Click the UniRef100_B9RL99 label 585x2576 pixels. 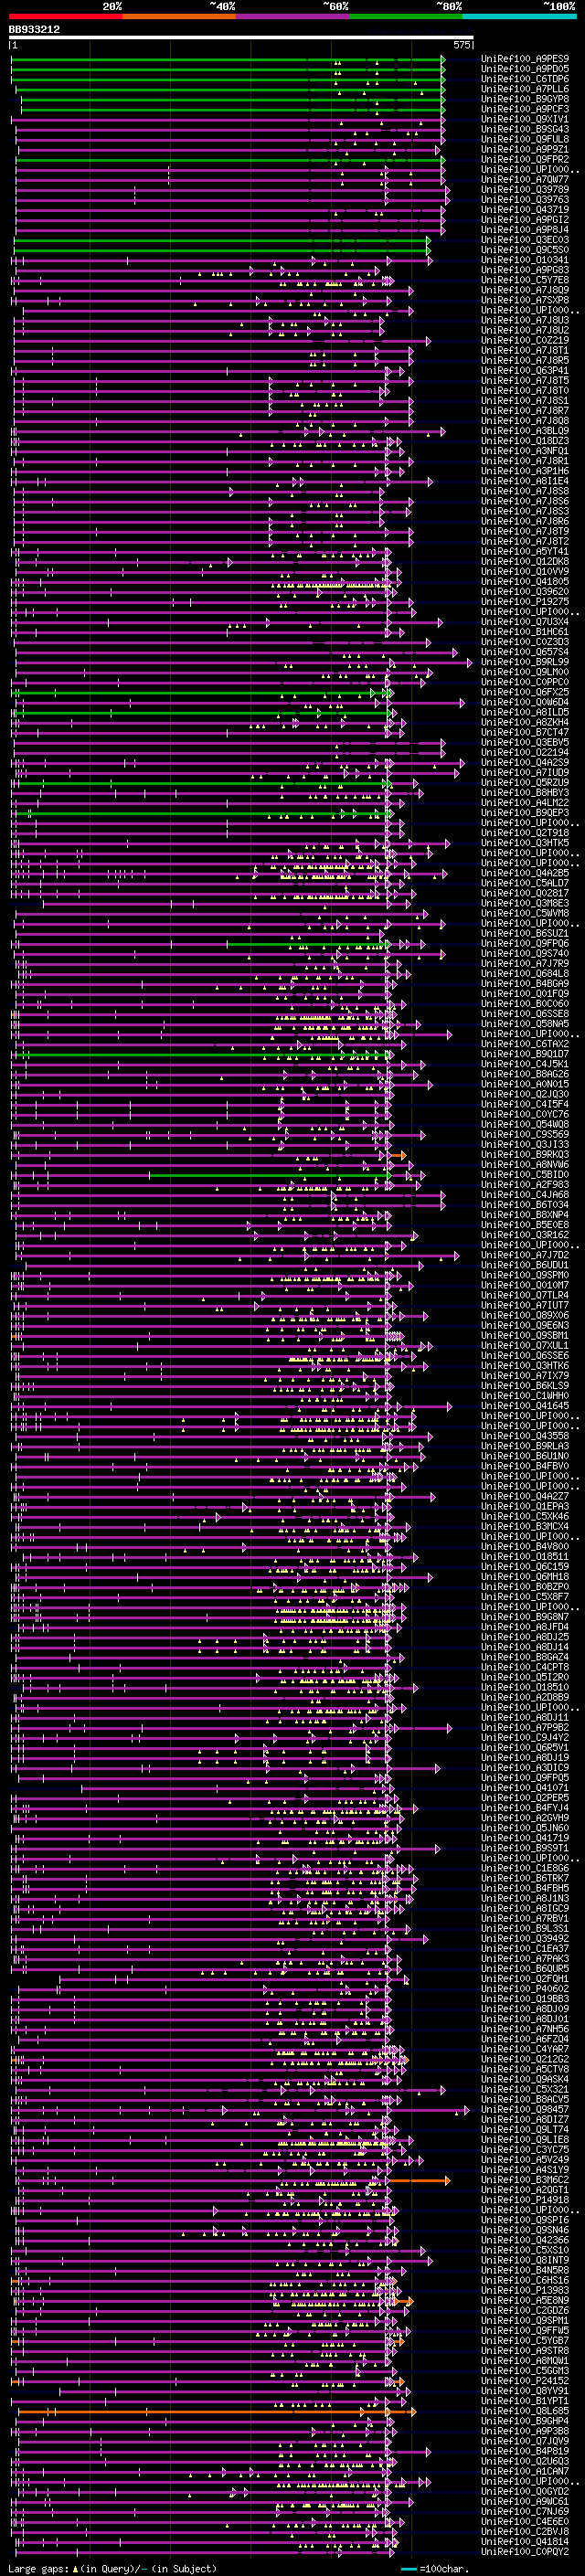(x=524, y=662)
